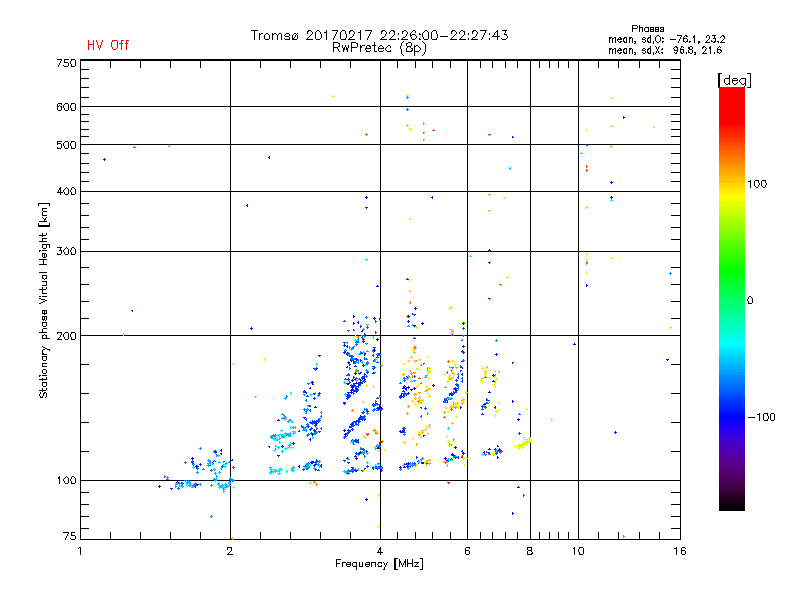Select the Tromsø date and time title
The image size is (800, 600).
[x=379, y=35]
